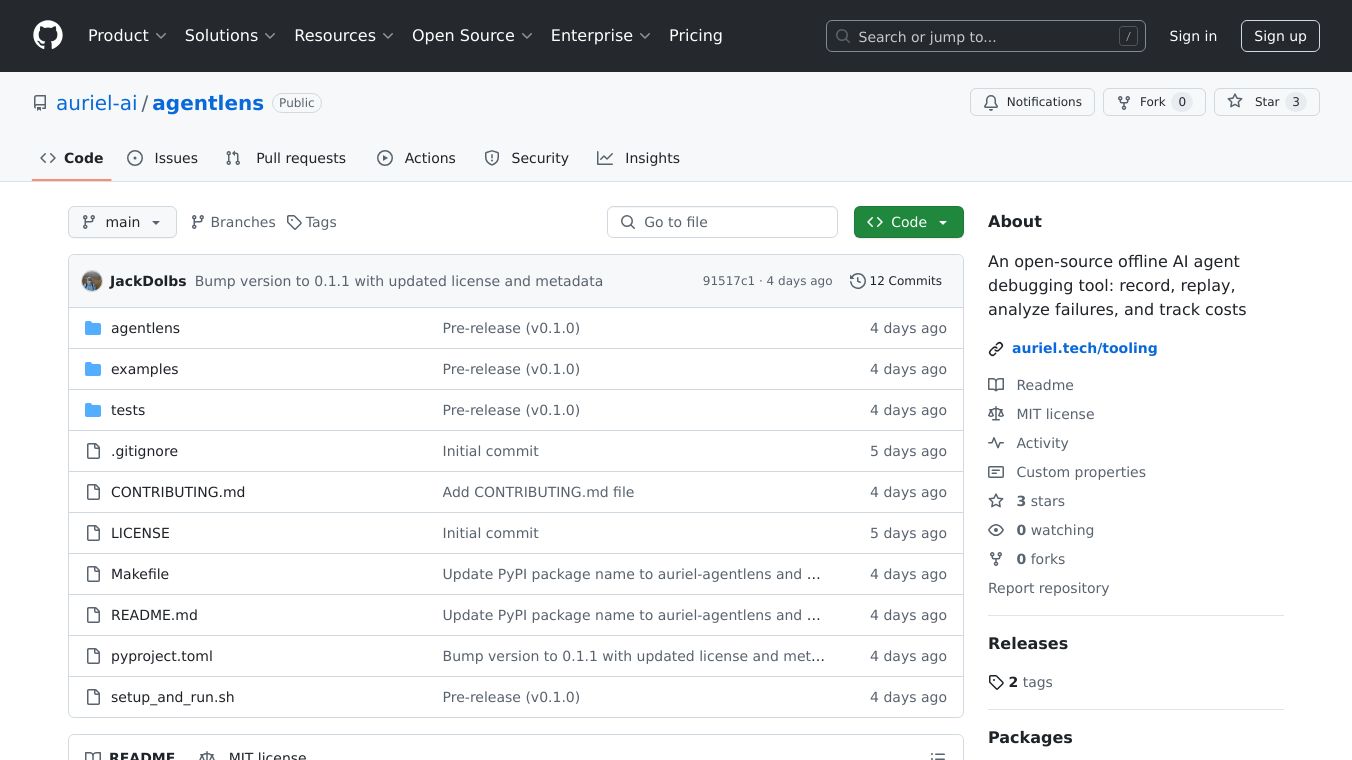Screen dimensions: 1352x760
Task: Open the README outline icon
Action: click(x=937, y=756)
